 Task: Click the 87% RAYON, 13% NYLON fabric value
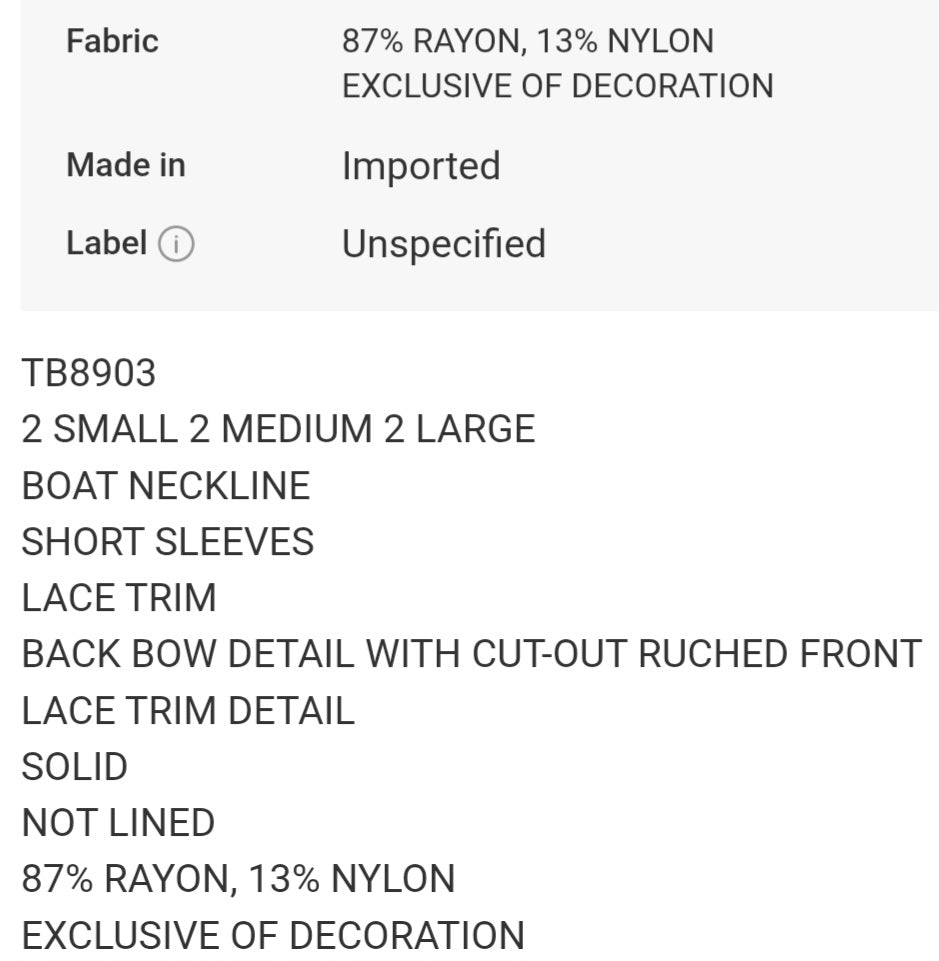(528, 41)
